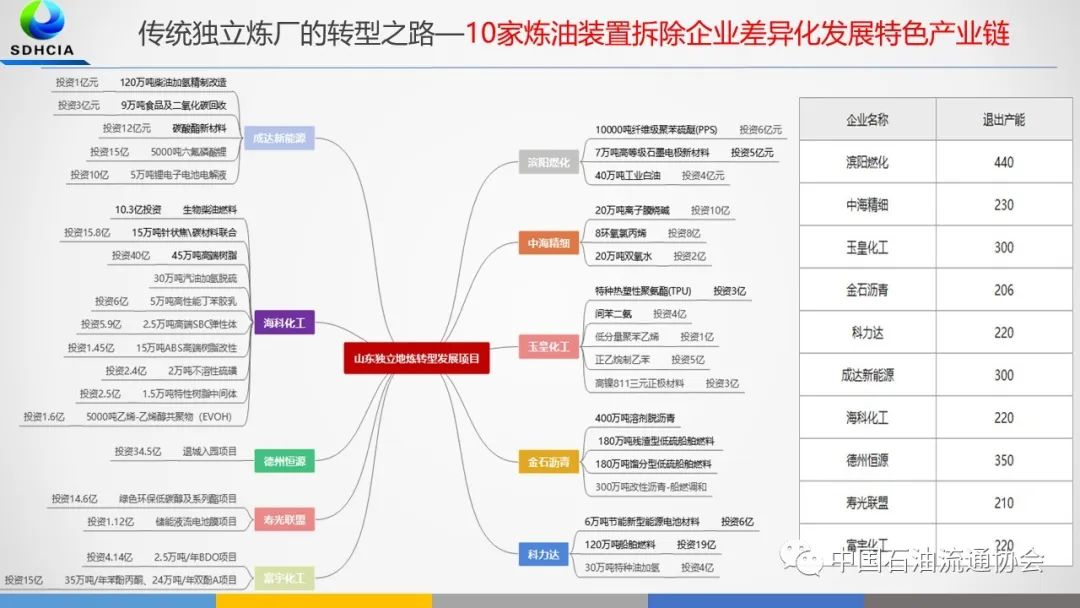Click the 45万吨高端树脂 leaf

pyautogui.click(x=204, y=255)
